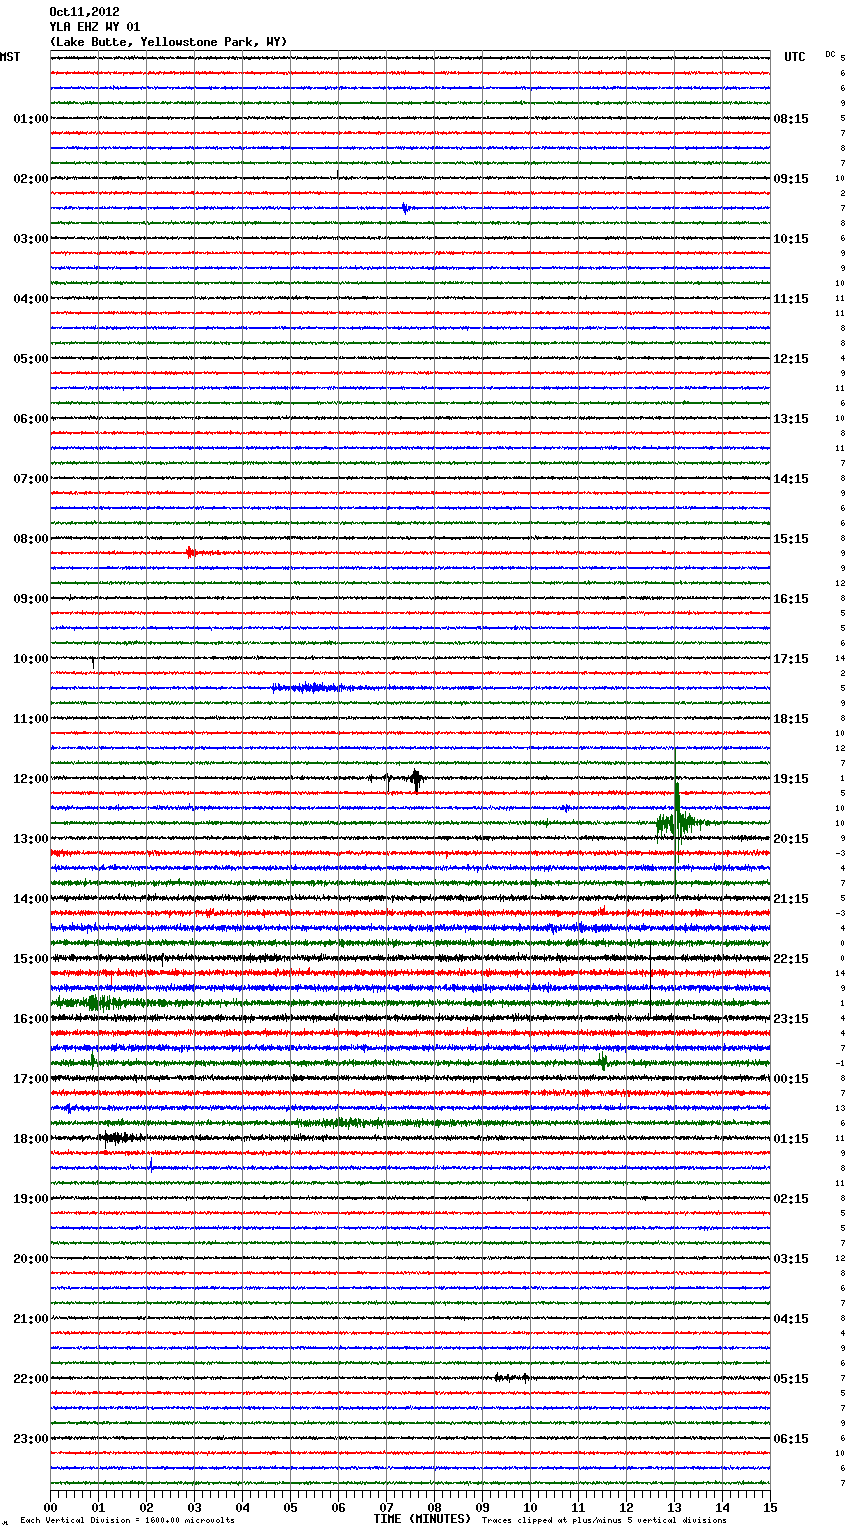Click the green spike near minute 11.5 on 16:45 trace

click(x=603, y=1062)
